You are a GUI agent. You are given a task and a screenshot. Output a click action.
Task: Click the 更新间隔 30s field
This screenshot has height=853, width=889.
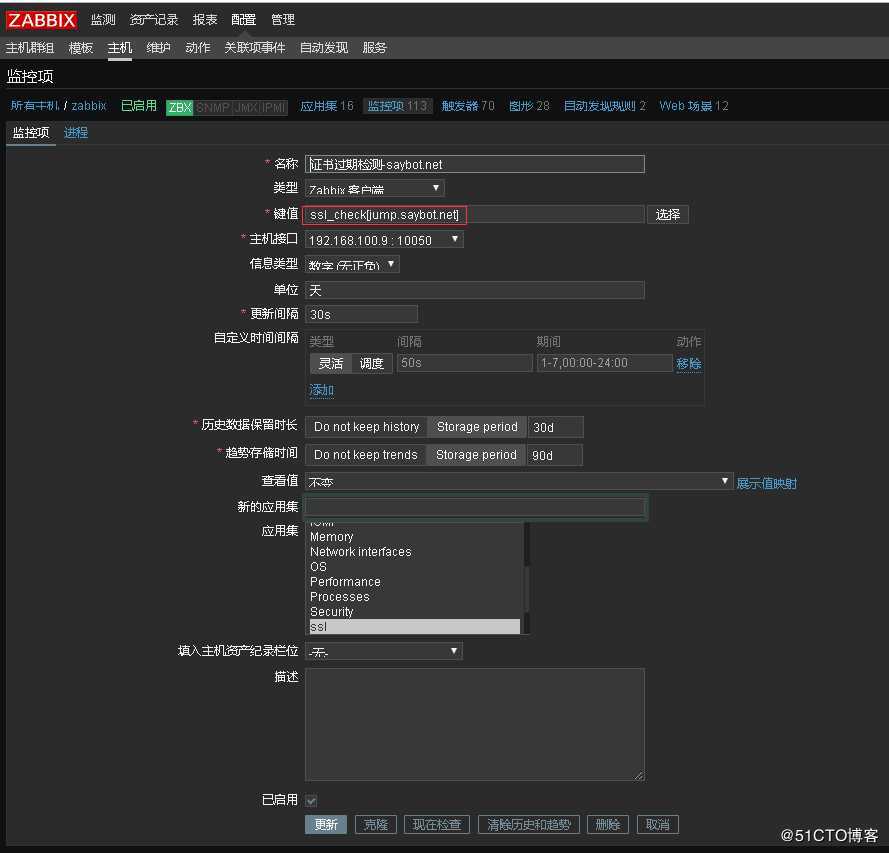361,314
